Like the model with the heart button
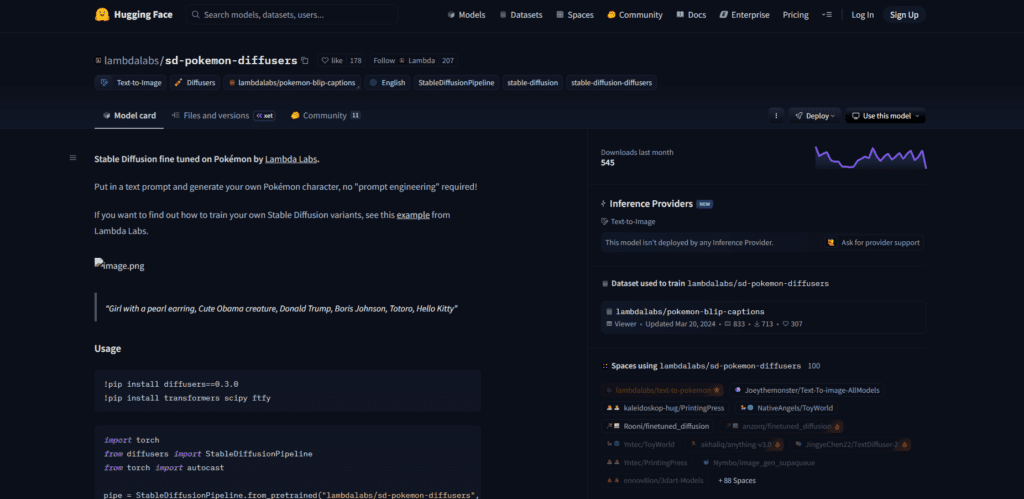The image size is (1024, 499). click(x=332, y=60)
